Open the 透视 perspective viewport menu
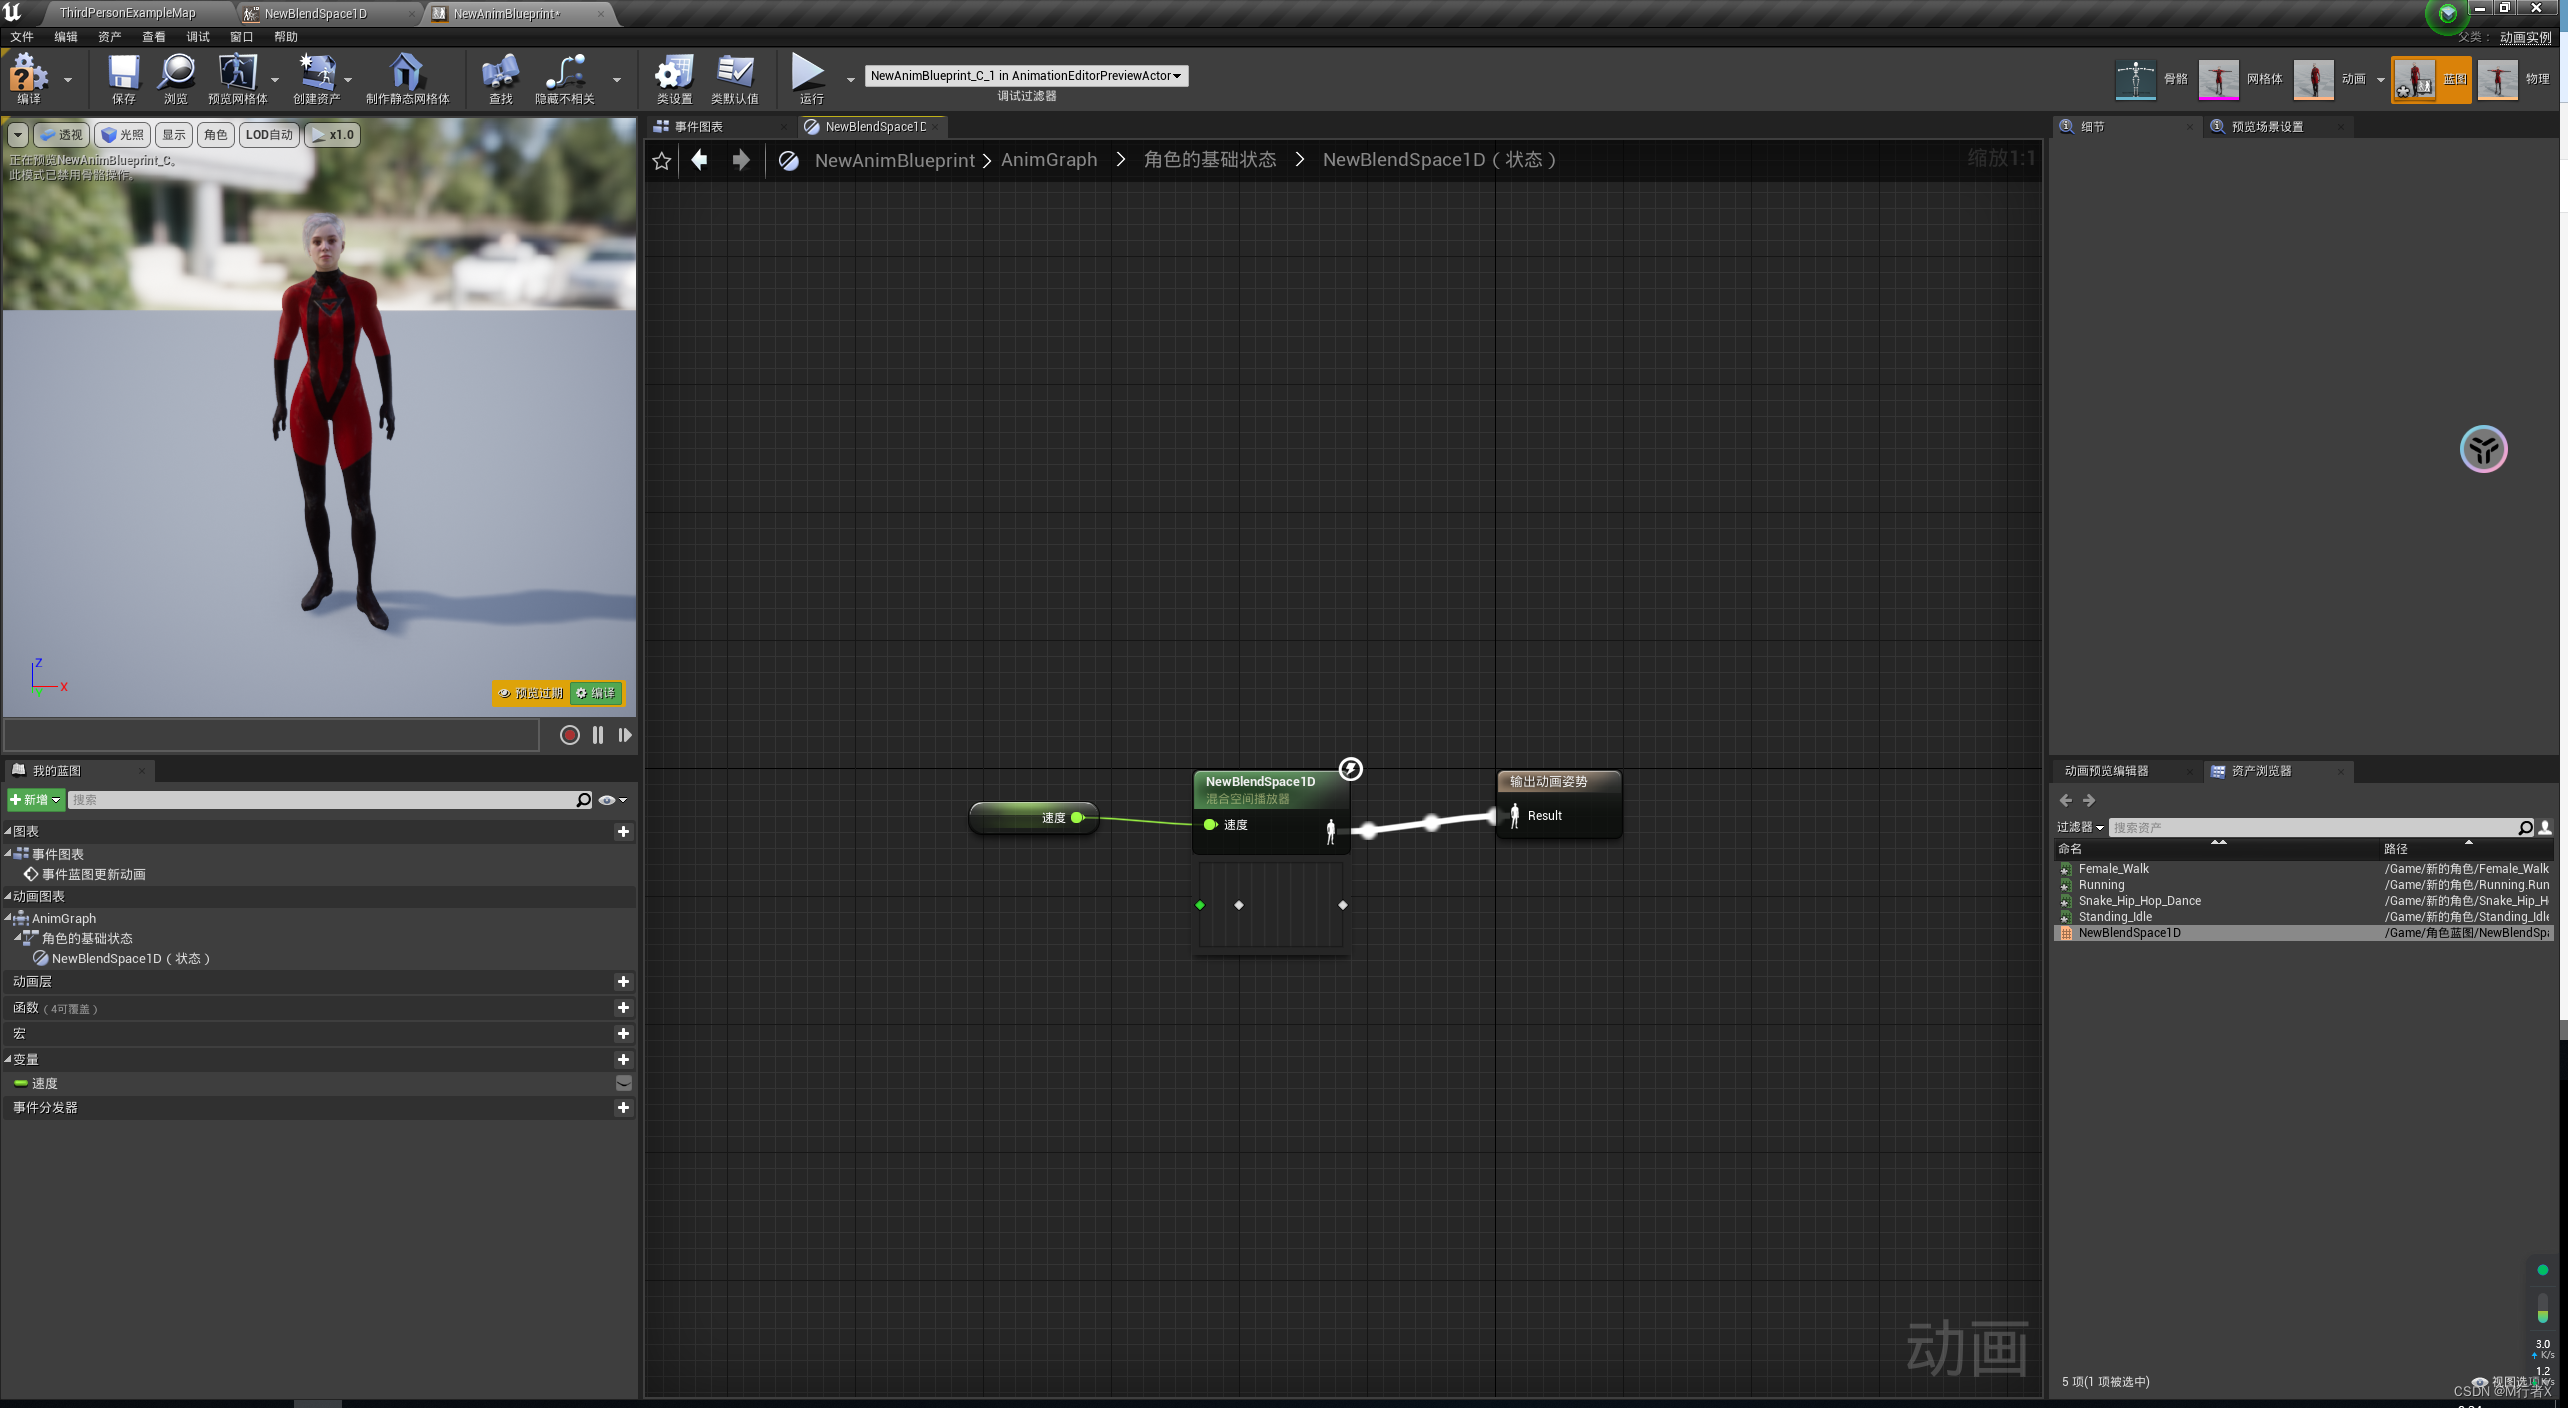 point(61,135)
